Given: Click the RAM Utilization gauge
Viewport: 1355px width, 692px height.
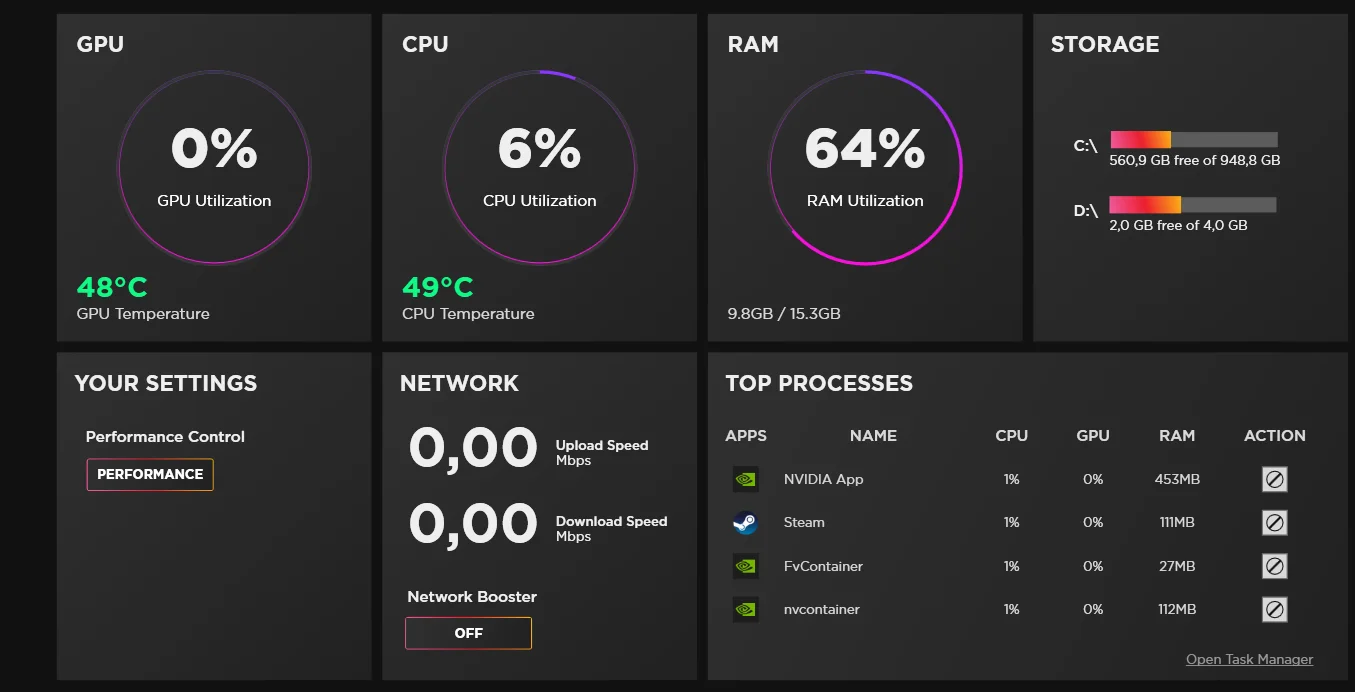Looking at the screenshot, I should 865,167.
